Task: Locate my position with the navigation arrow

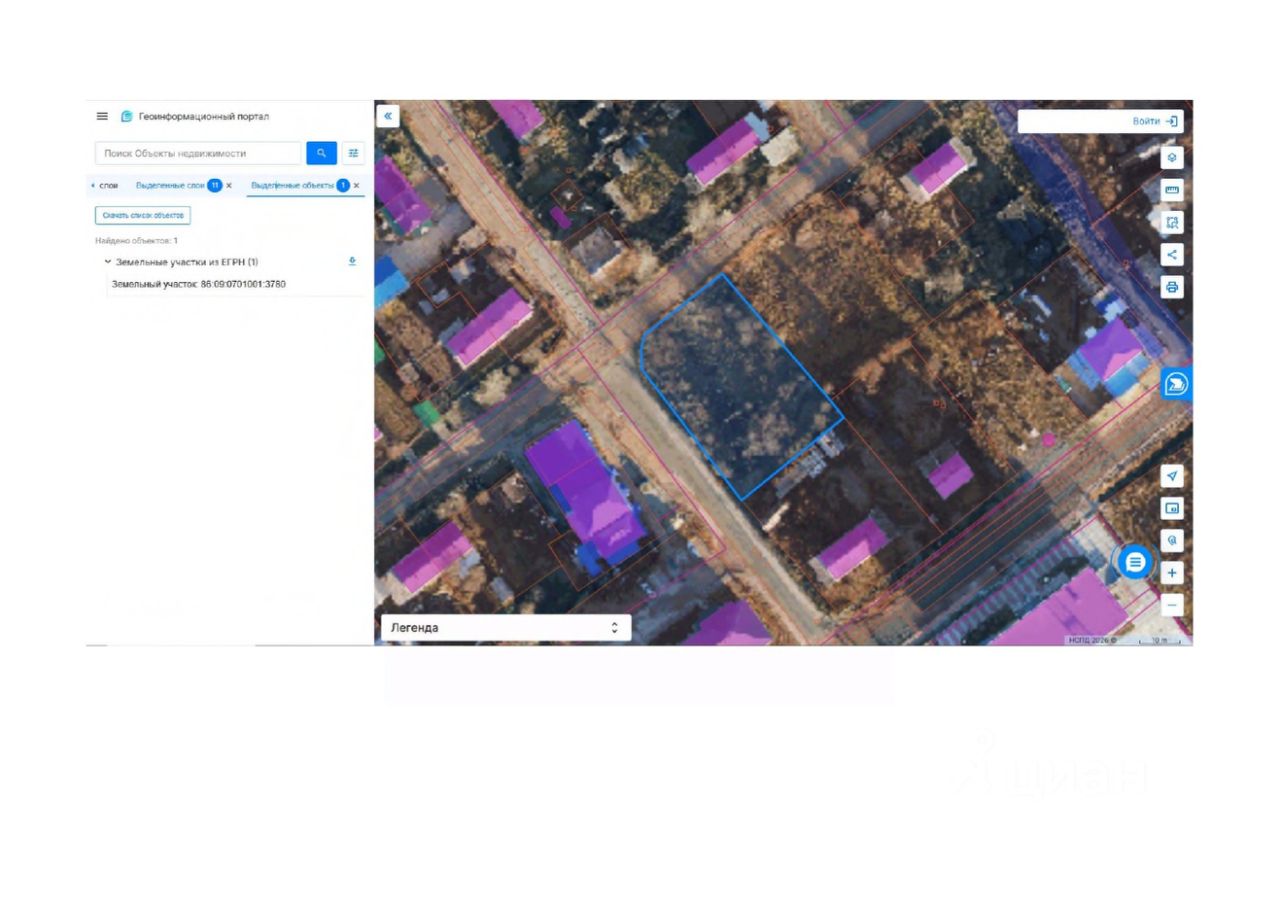Action: tap(1172, 476)
